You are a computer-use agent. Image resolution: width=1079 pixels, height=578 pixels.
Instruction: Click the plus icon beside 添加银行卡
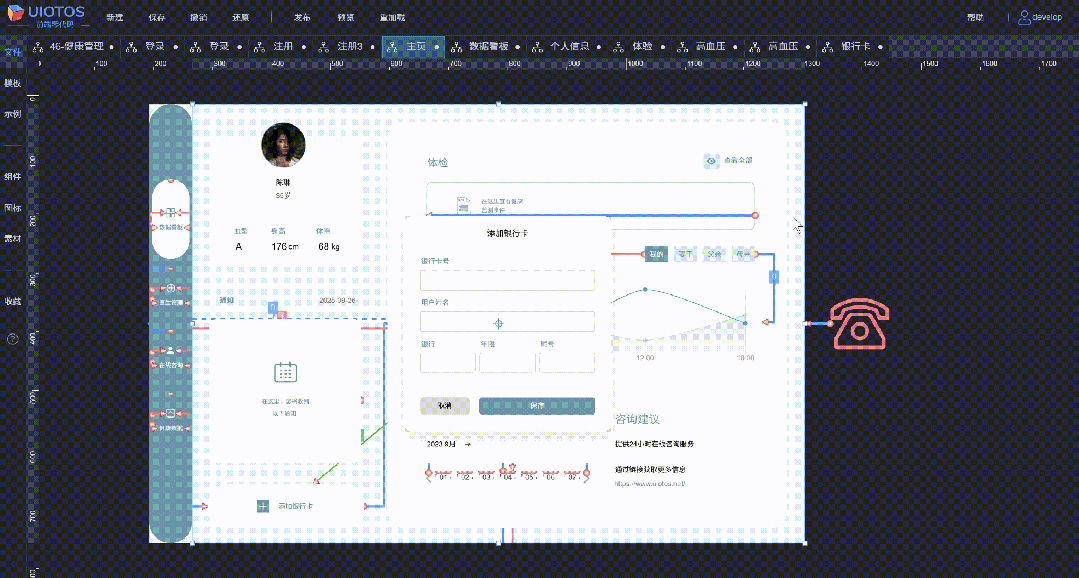tap(263, 506)
